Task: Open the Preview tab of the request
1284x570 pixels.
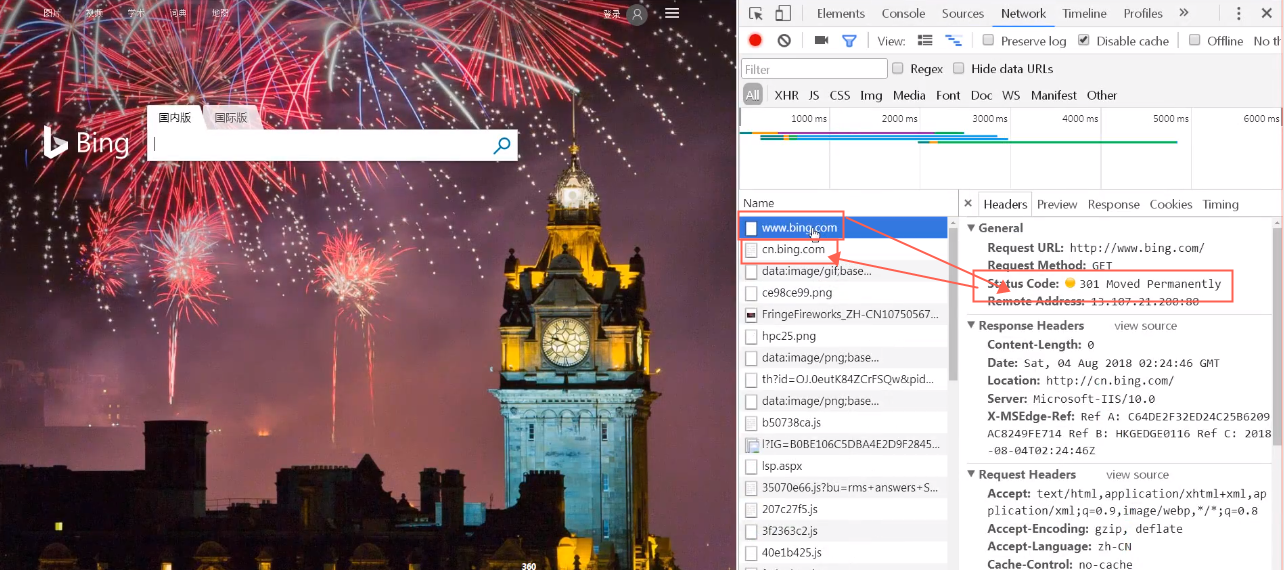Action: pyautogui.click(x=1057, y=204)
